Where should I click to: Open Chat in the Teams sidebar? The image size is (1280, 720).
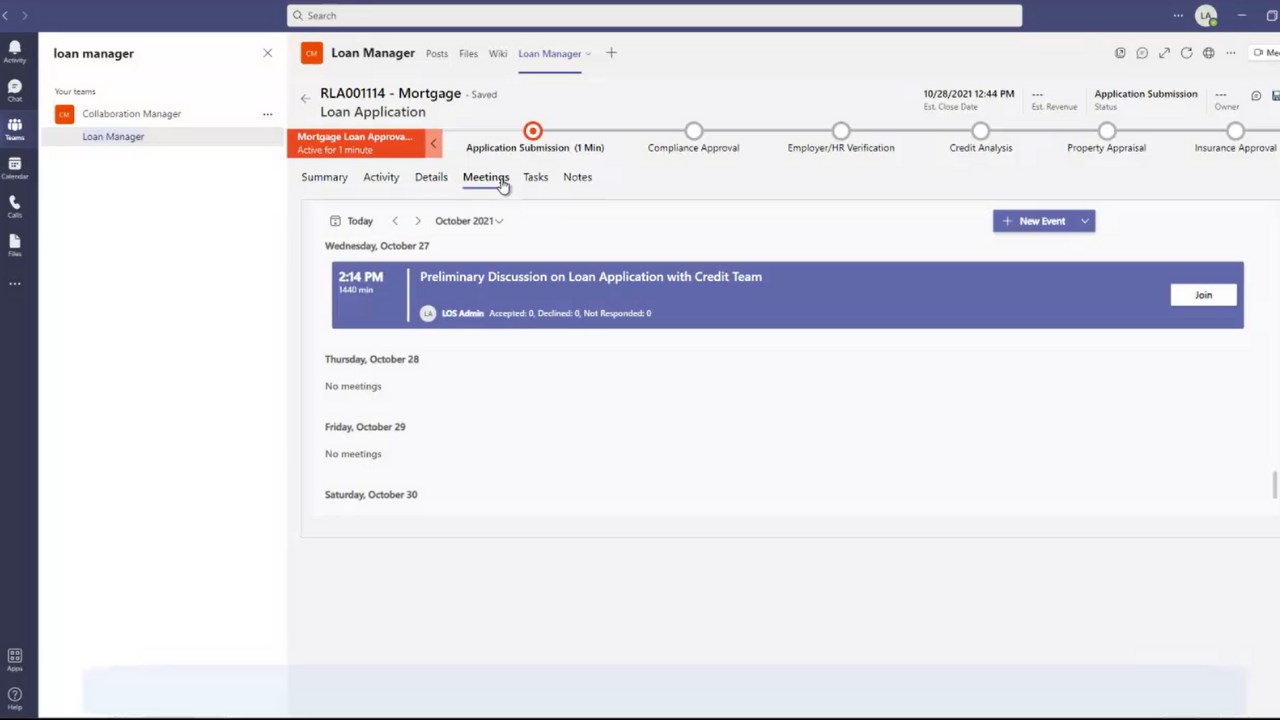pos(14,91)
